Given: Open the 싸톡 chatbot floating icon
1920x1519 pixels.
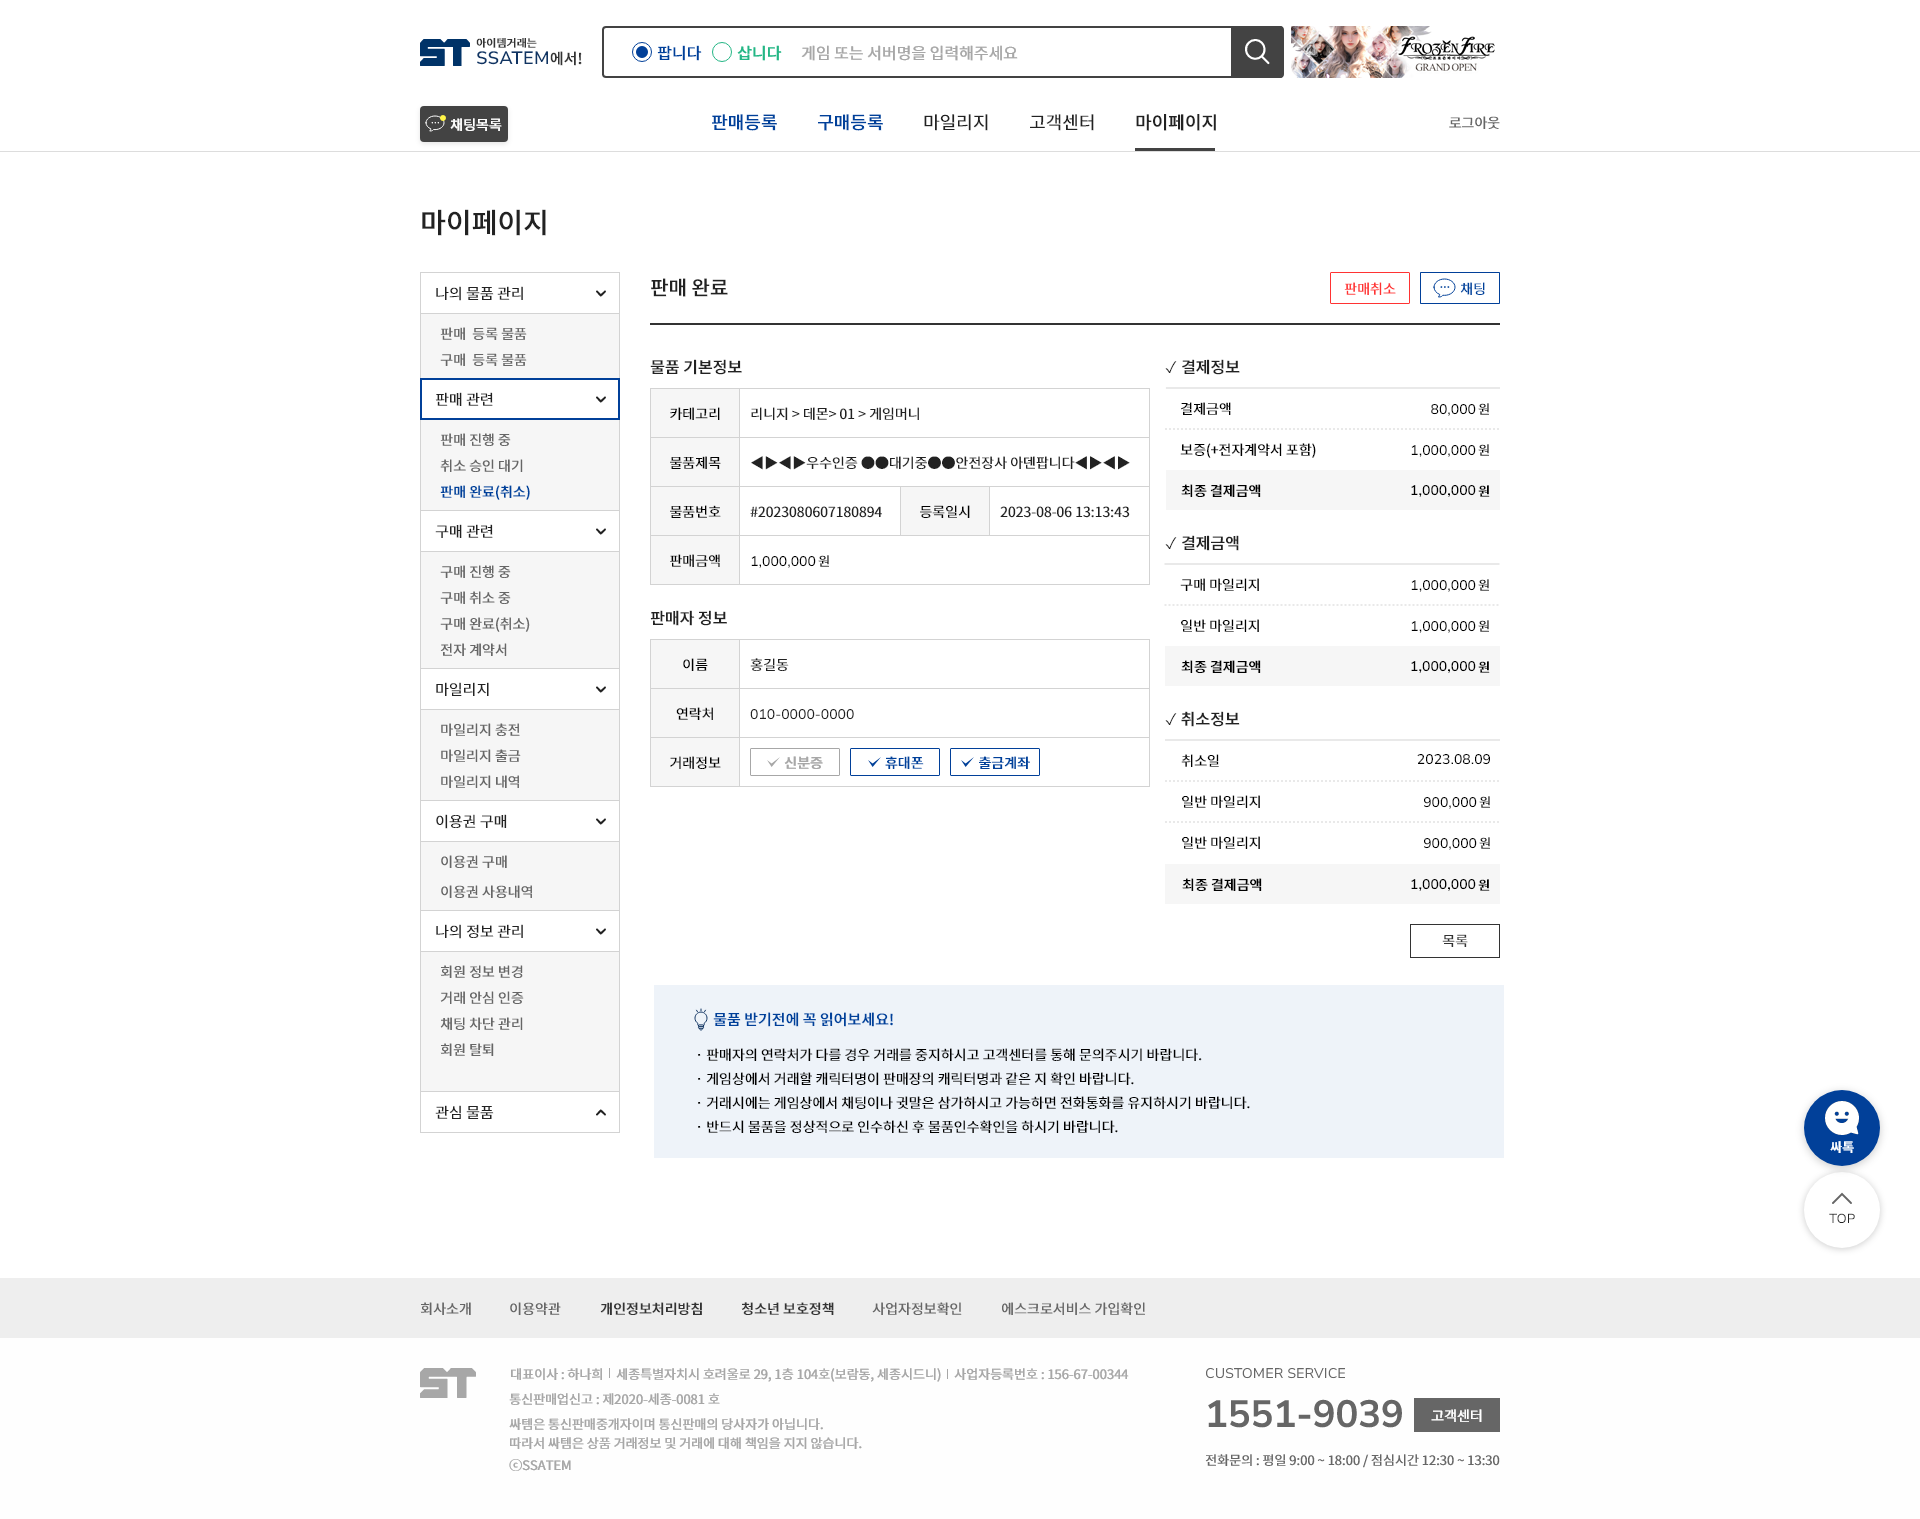Looking at the screenshot, I should coord(1841,1127).
